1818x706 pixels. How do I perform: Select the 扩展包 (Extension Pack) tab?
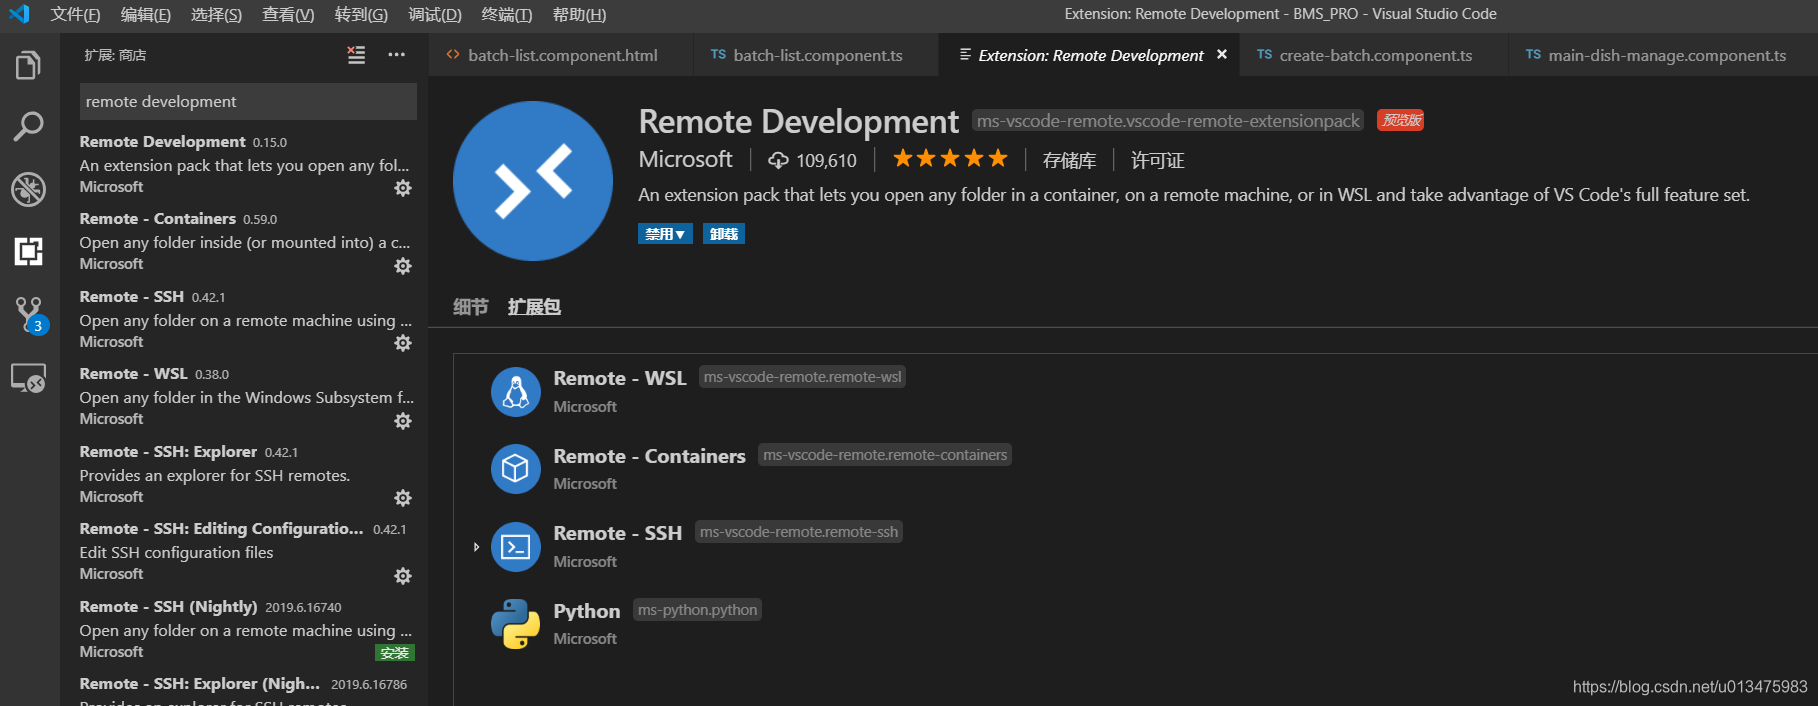(x=534, y=307)
